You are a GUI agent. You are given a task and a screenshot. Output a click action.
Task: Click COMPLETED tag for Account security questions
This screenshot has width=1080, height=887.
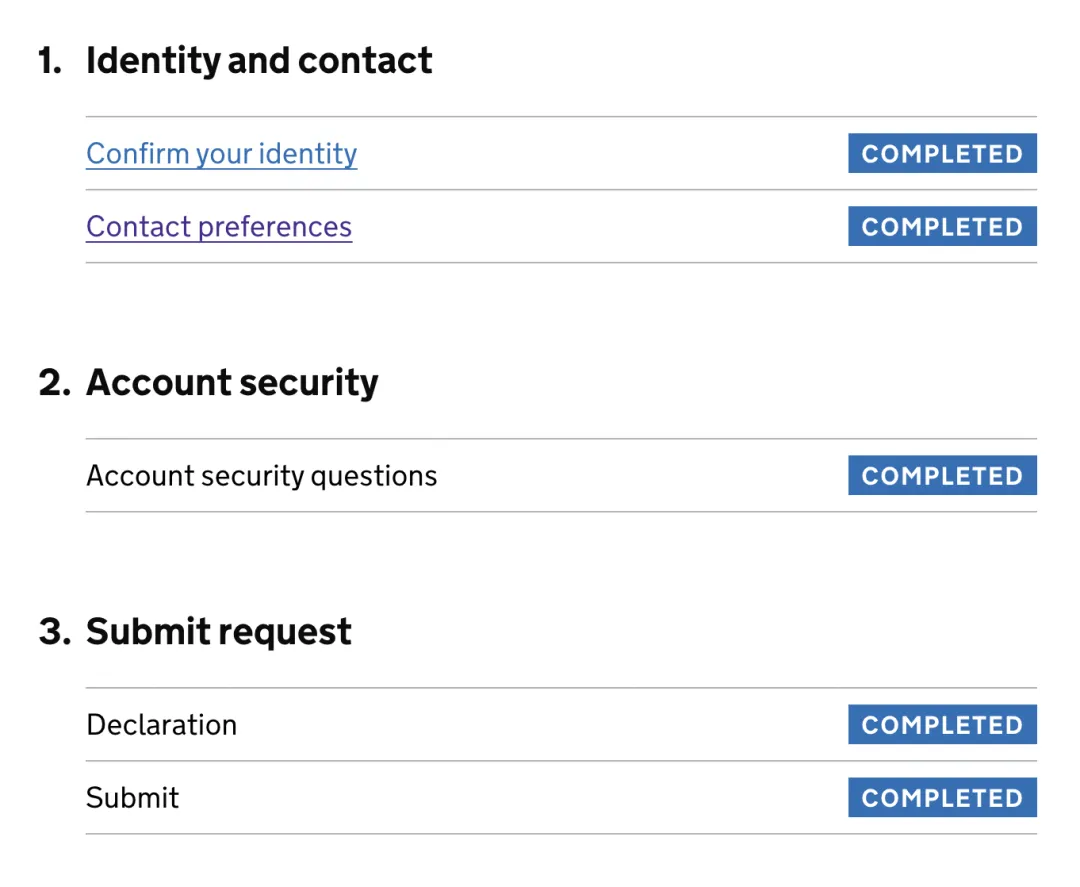point(942,476)
